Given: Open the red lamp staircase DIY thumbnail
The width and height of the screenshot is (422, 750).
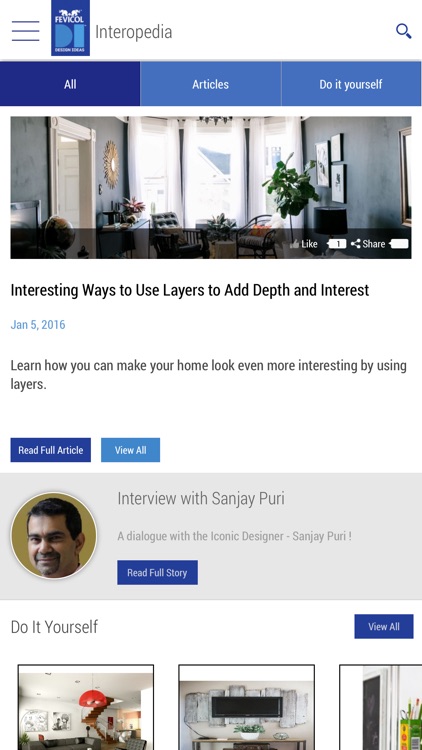Looking at the screenshot, I should tap(86, 707).
